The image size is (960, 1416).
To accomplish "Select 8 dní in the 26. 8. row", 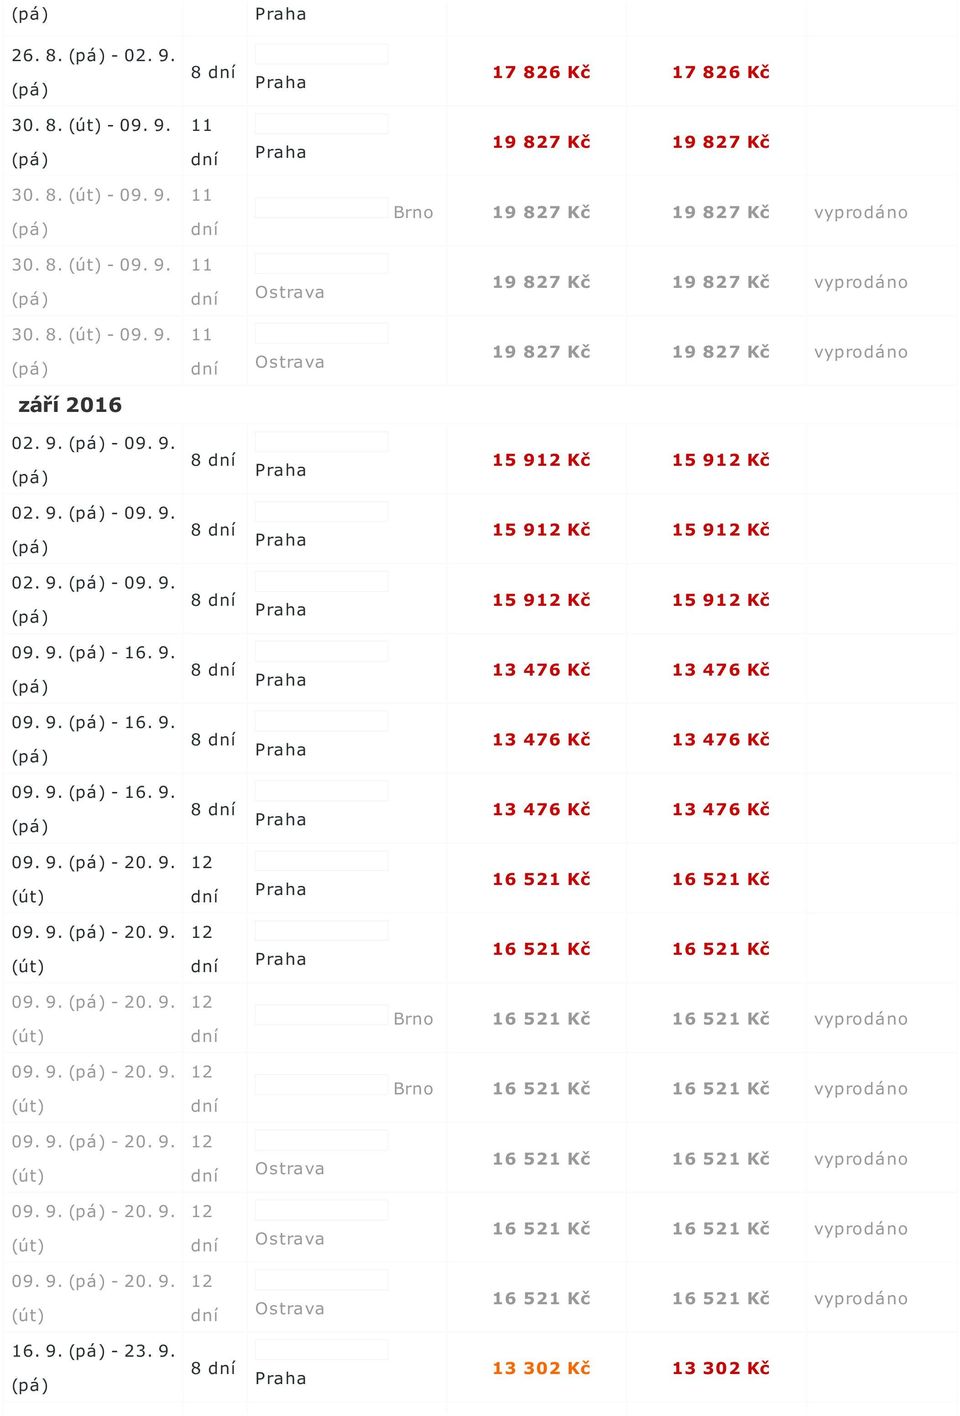I will (x=213, y=72).
